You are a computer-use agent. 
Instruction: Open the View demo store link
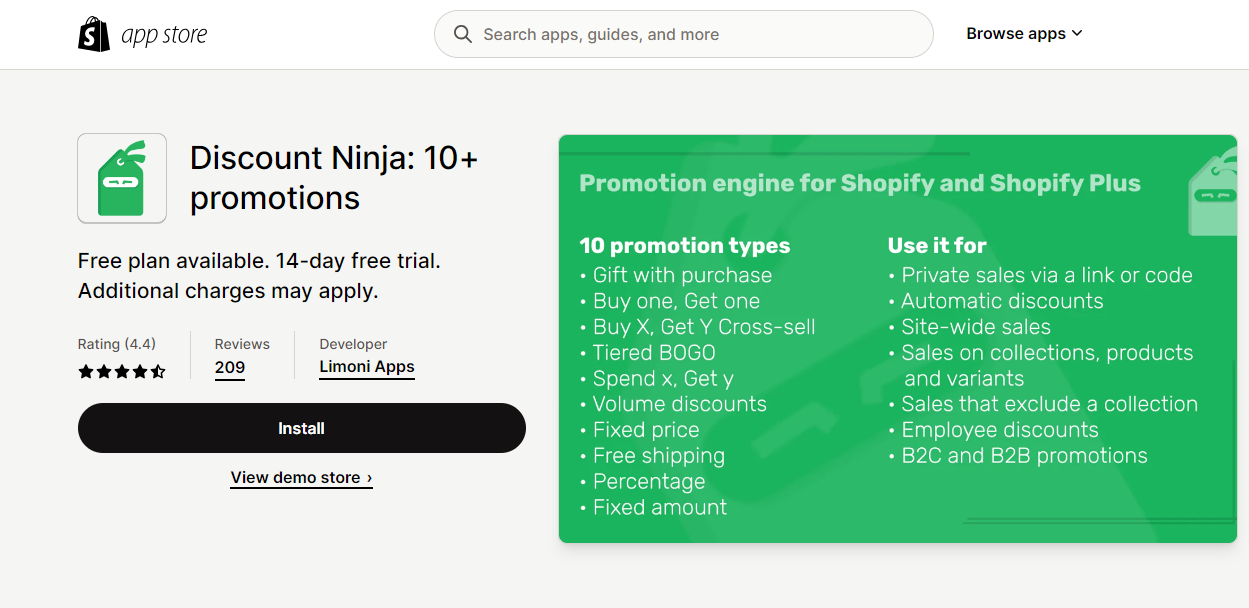(x=302, y=478)
